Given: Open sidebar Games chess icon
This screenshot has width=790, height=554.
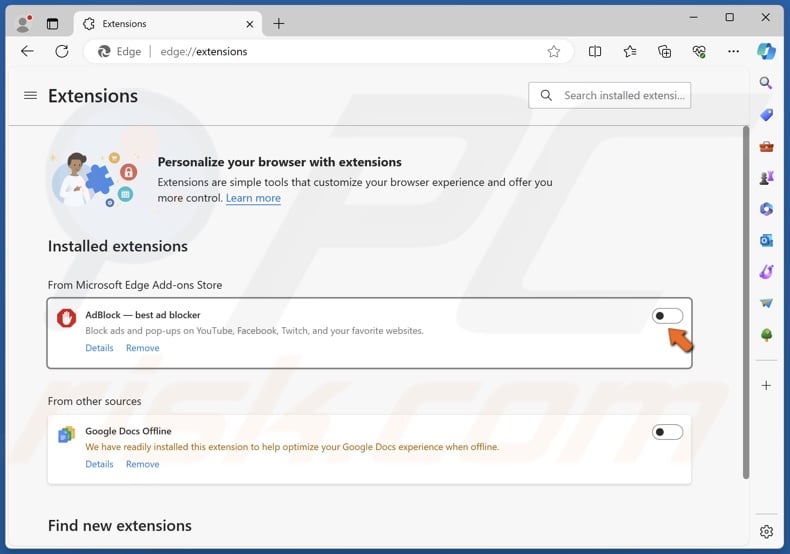Looking at the screenshot, I should coord(766,178).
